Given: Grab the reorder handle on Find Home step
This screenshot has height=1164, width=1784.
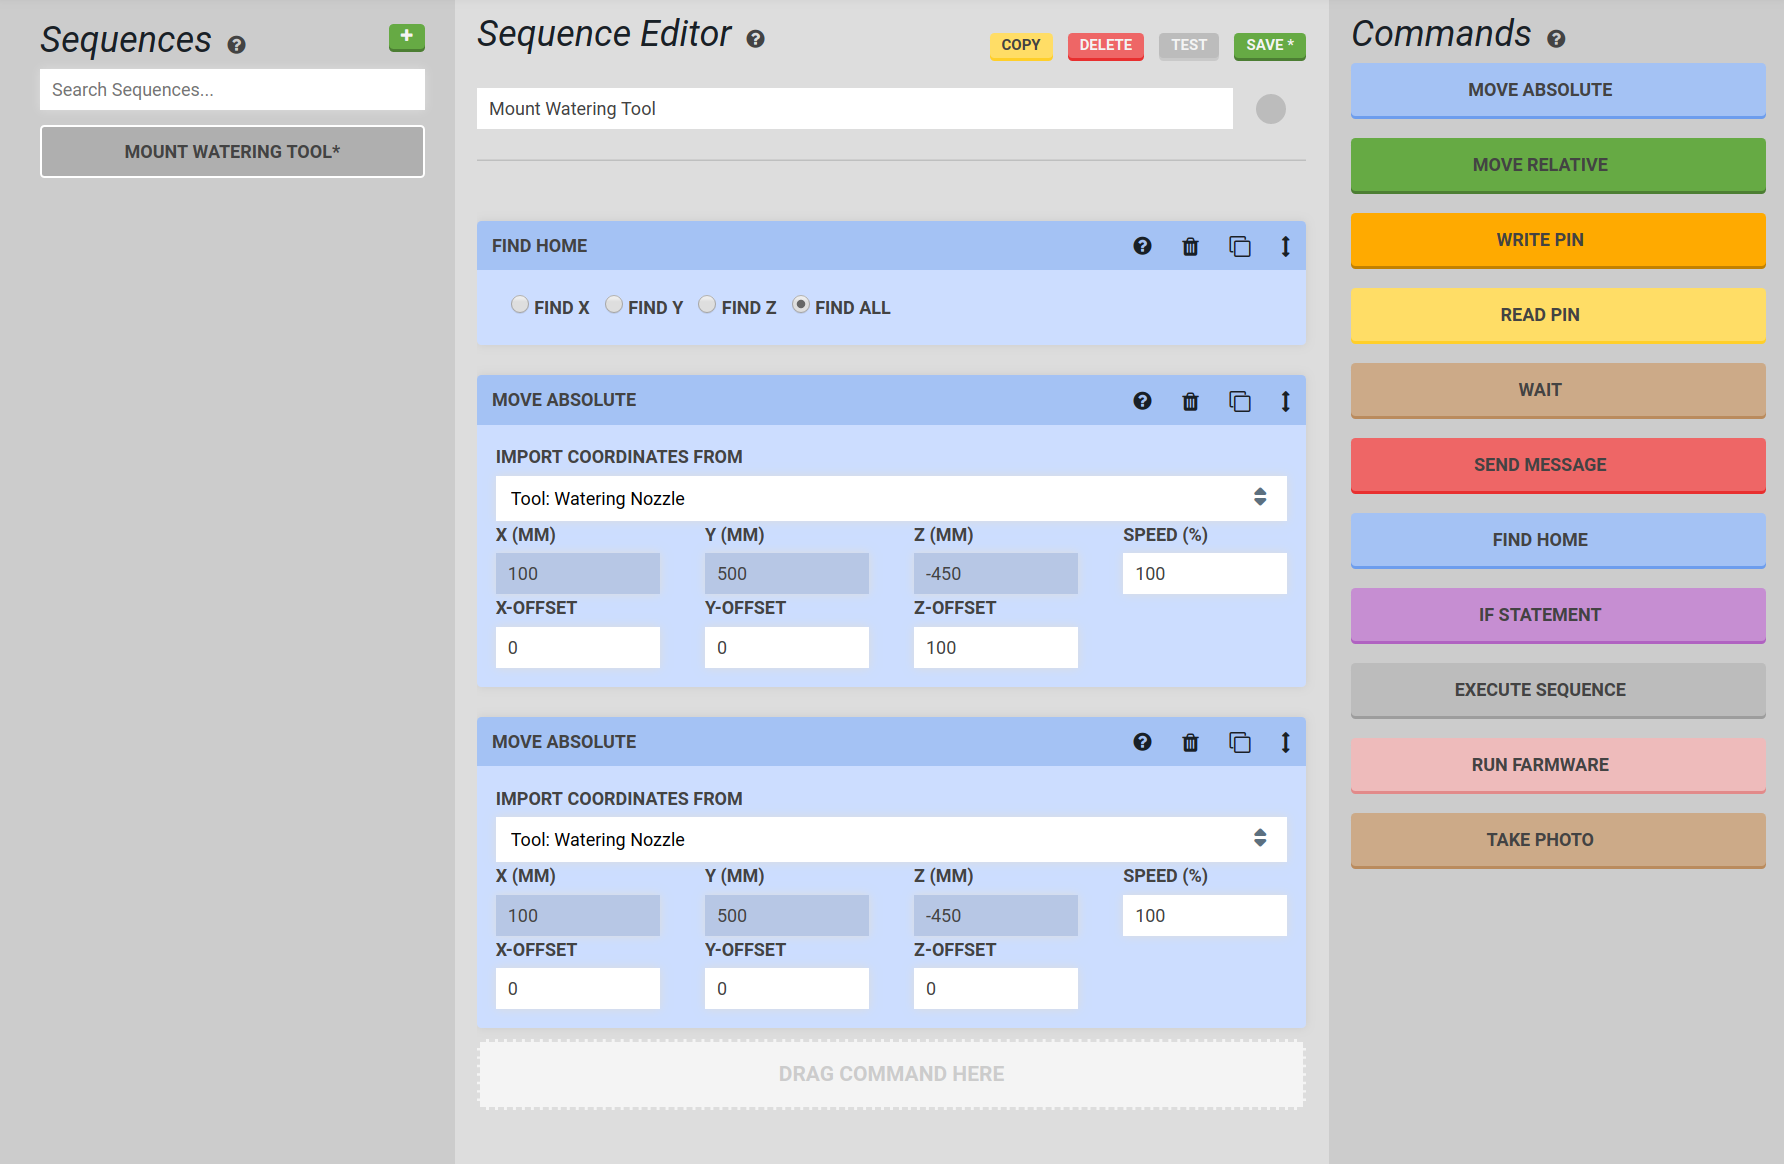Looking at the screenshot, I should (1285, 246).
